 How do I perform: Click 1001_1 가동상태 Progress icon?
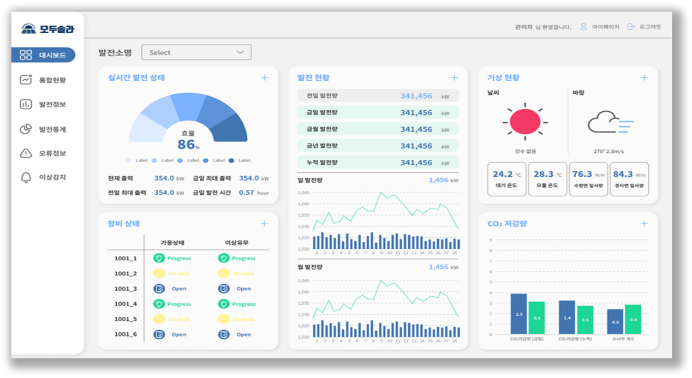click(159, 258)
